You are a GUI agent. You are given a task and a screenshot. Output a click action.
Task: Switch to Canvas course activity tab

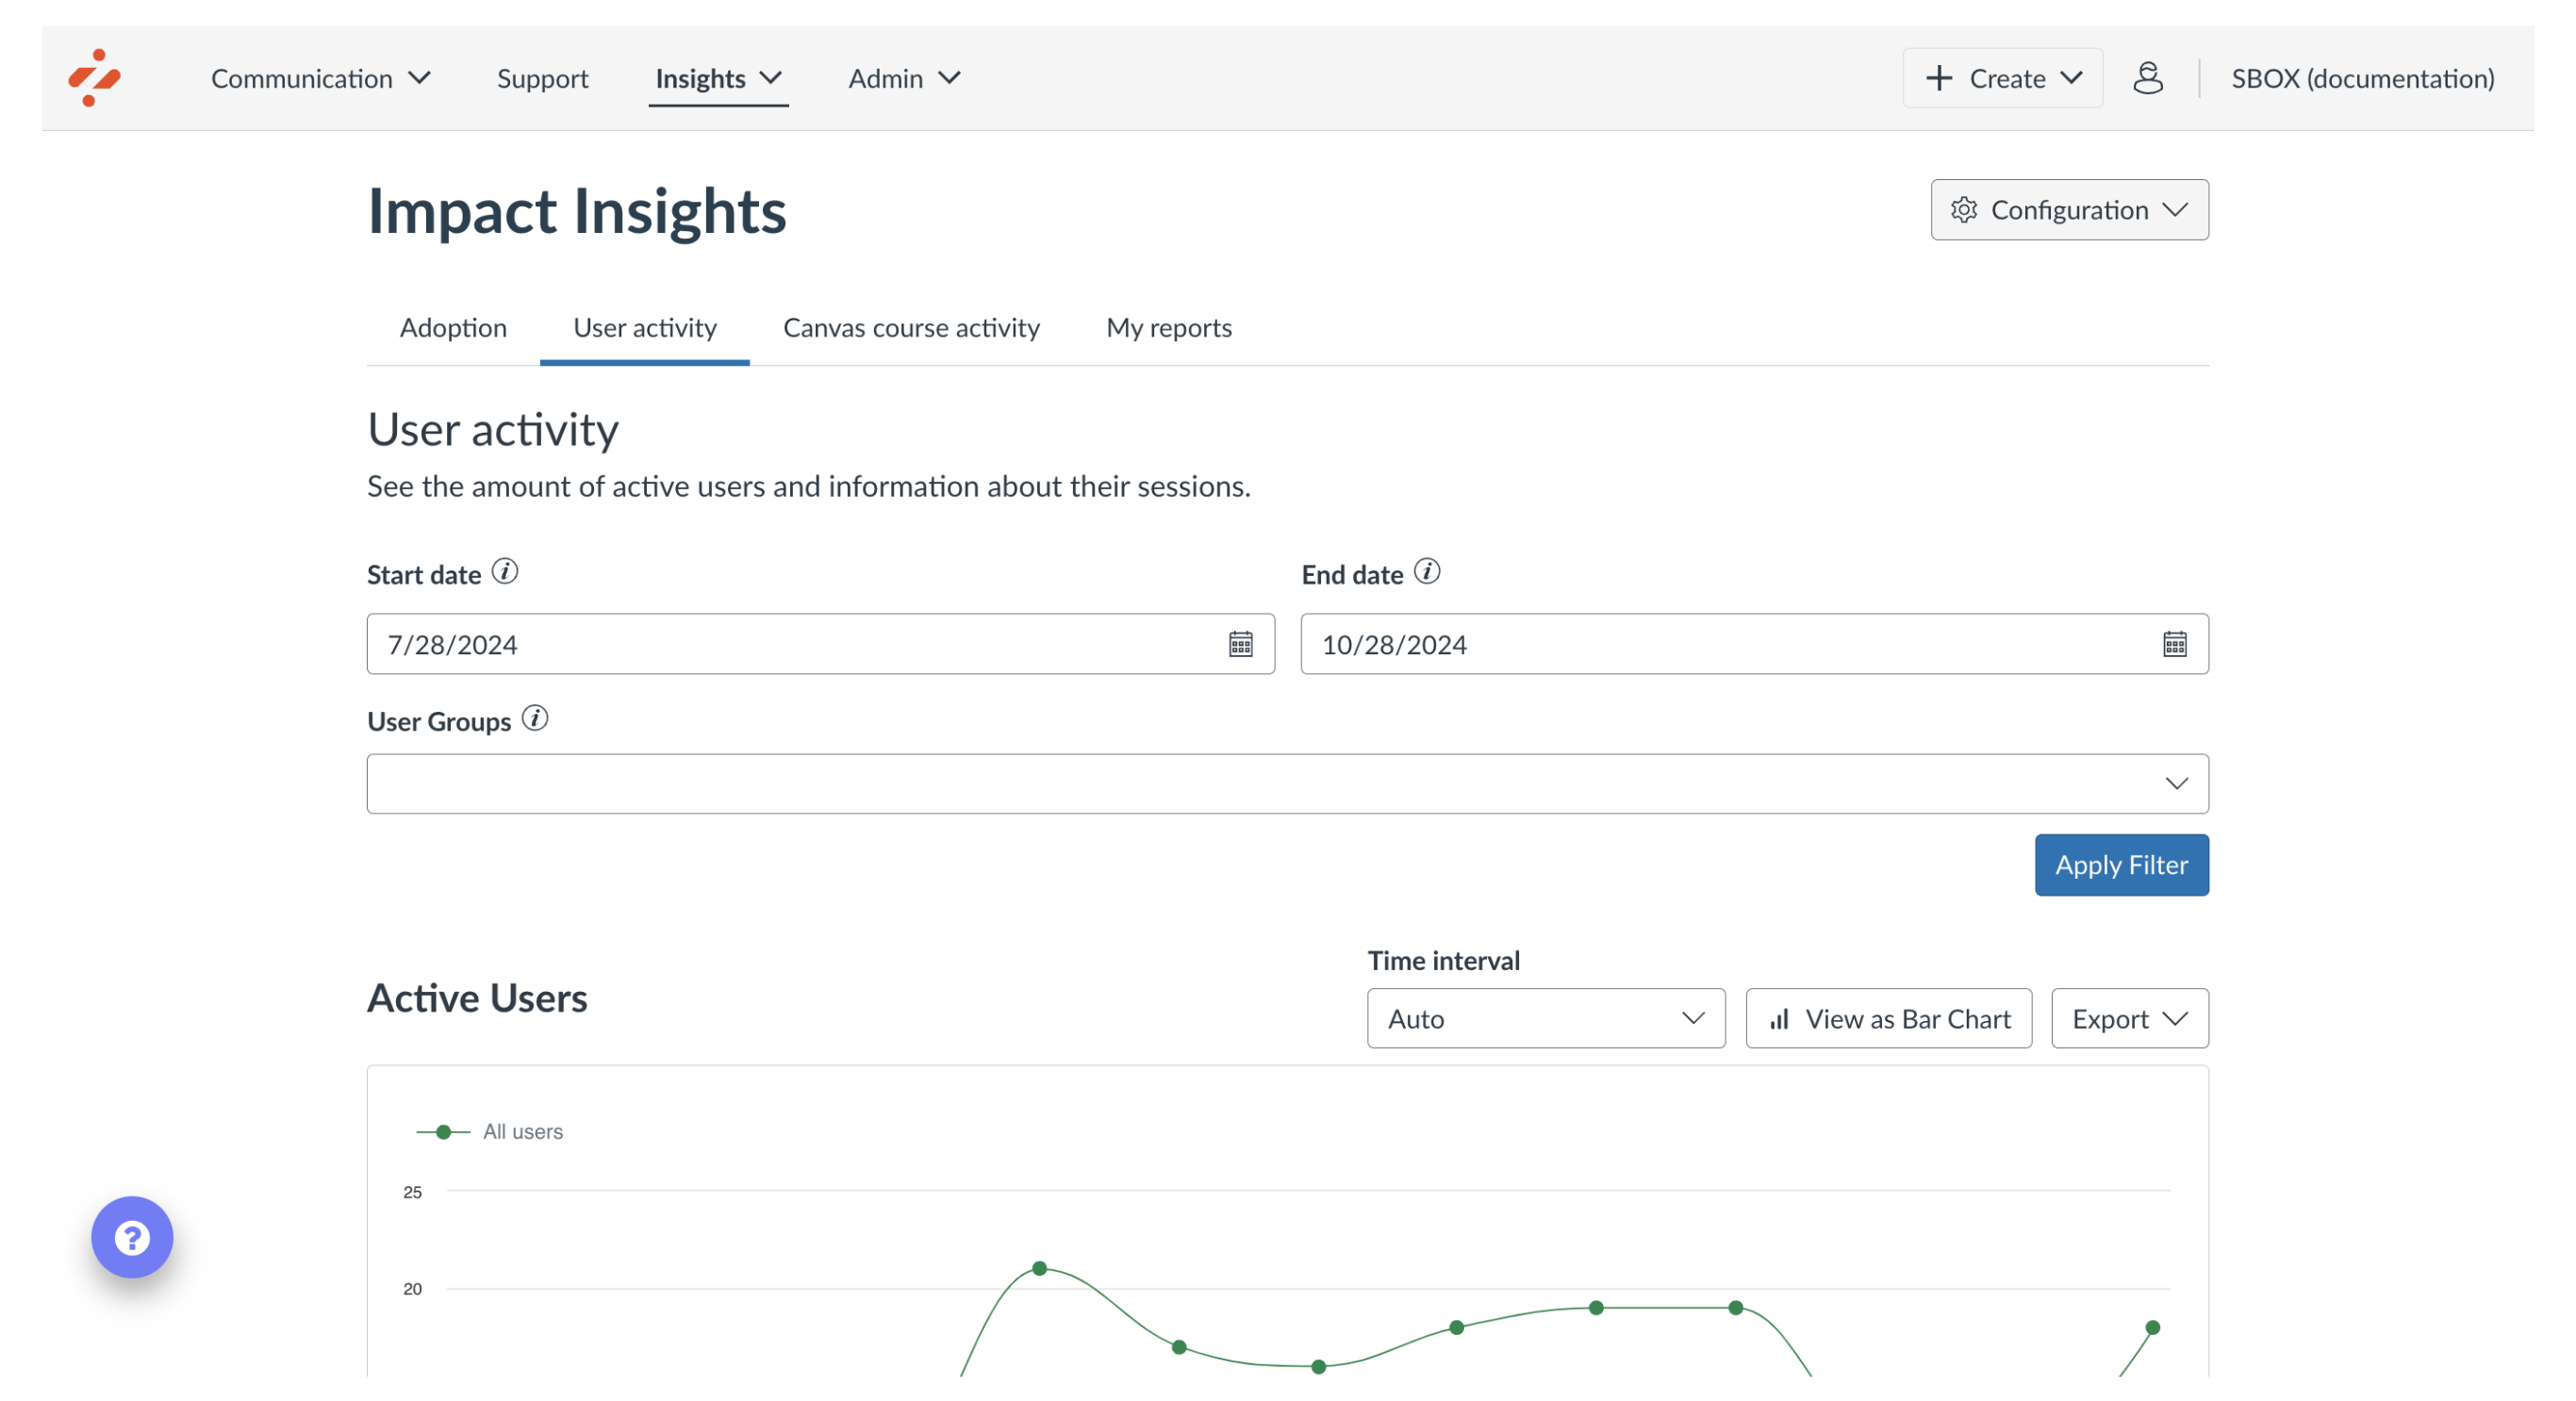(x=911, y=326)
